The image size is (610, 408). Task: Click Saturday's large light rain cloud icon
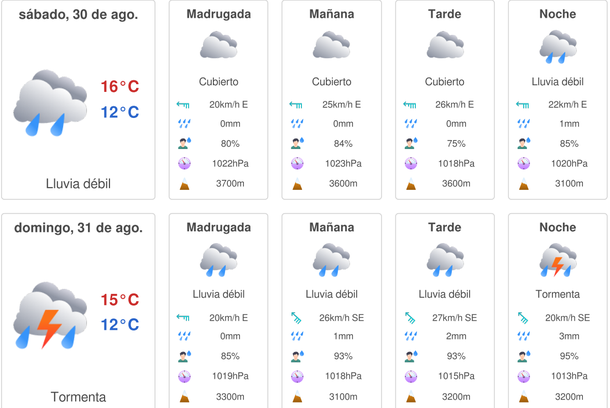tap(50, 102)
